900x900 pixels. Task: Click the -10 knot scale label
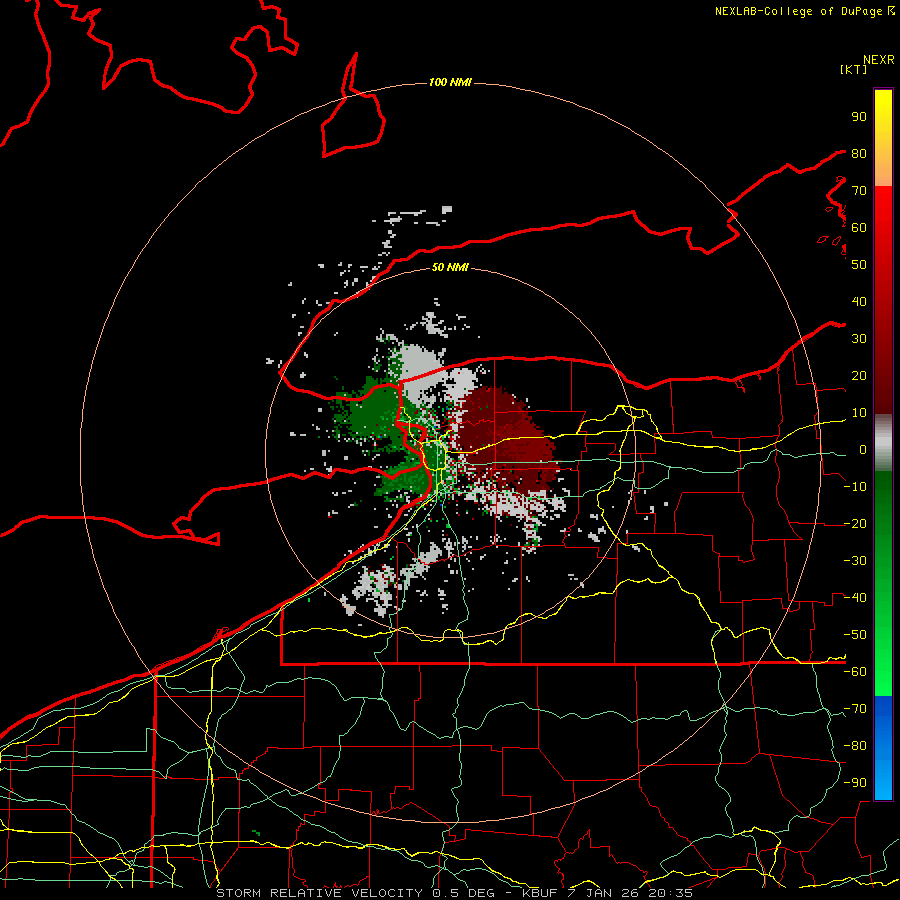[855, 487]
